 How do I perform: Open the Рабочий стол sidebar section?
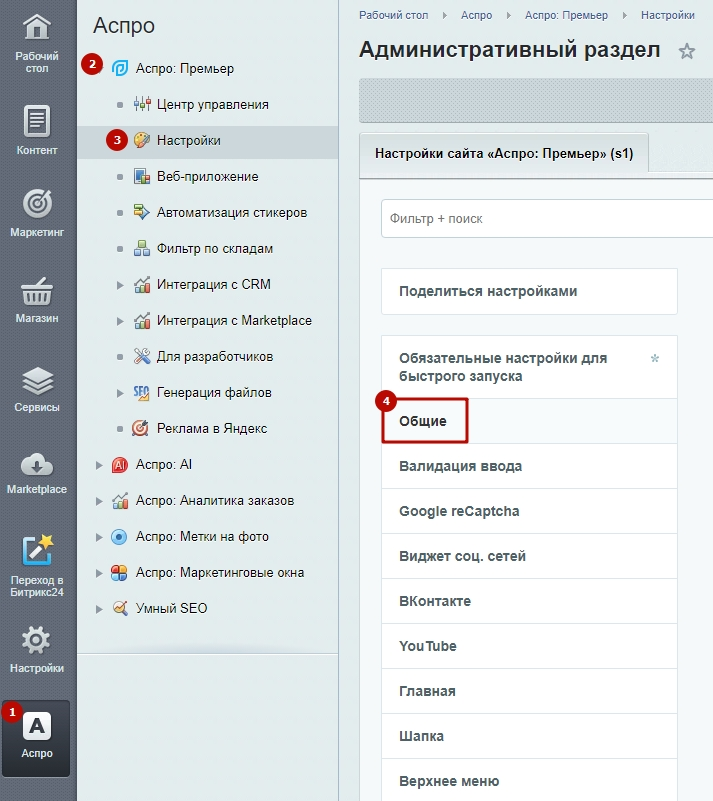tap(37, 44)
